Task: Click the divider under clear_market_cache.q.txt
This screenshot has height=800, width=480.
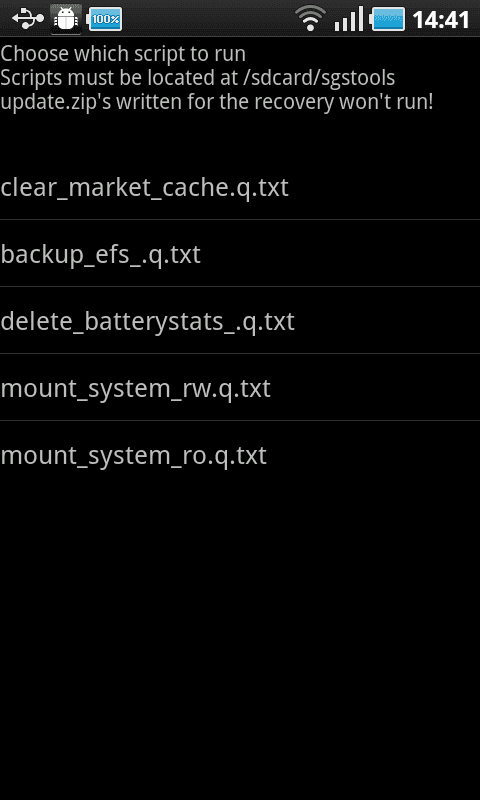Action: (240, 220)
